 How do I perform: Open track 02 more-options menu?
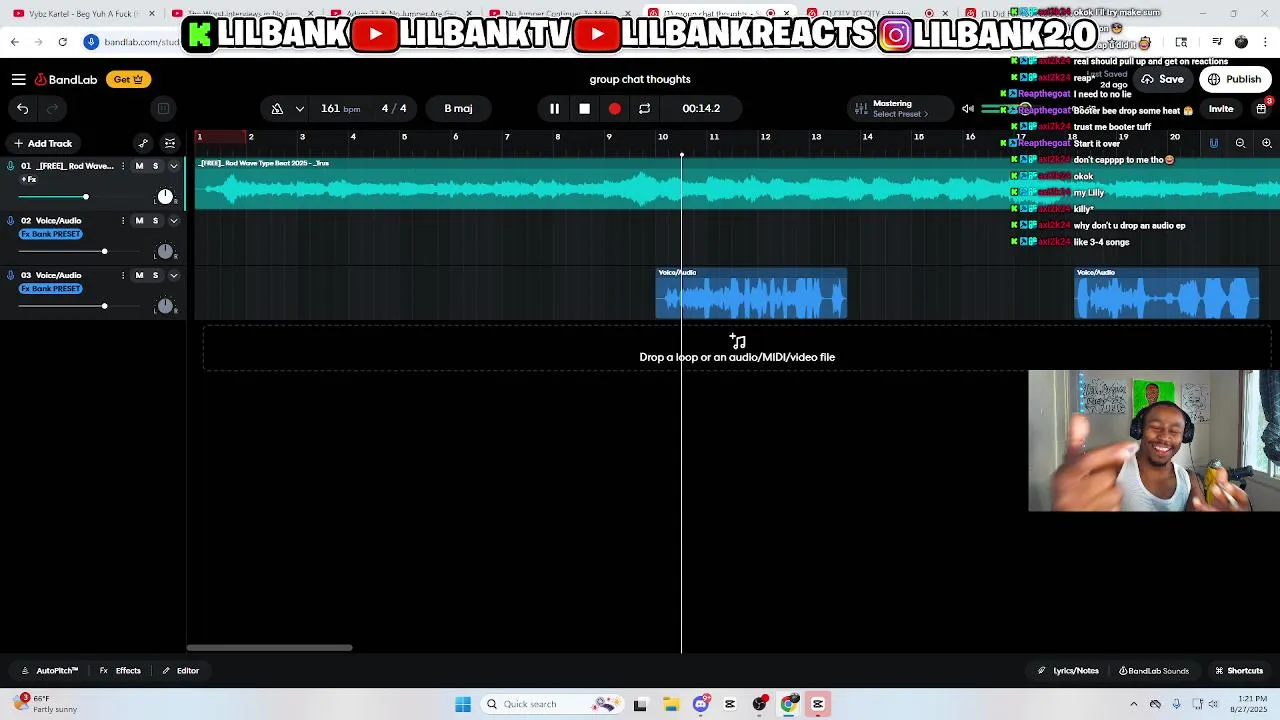123,221
